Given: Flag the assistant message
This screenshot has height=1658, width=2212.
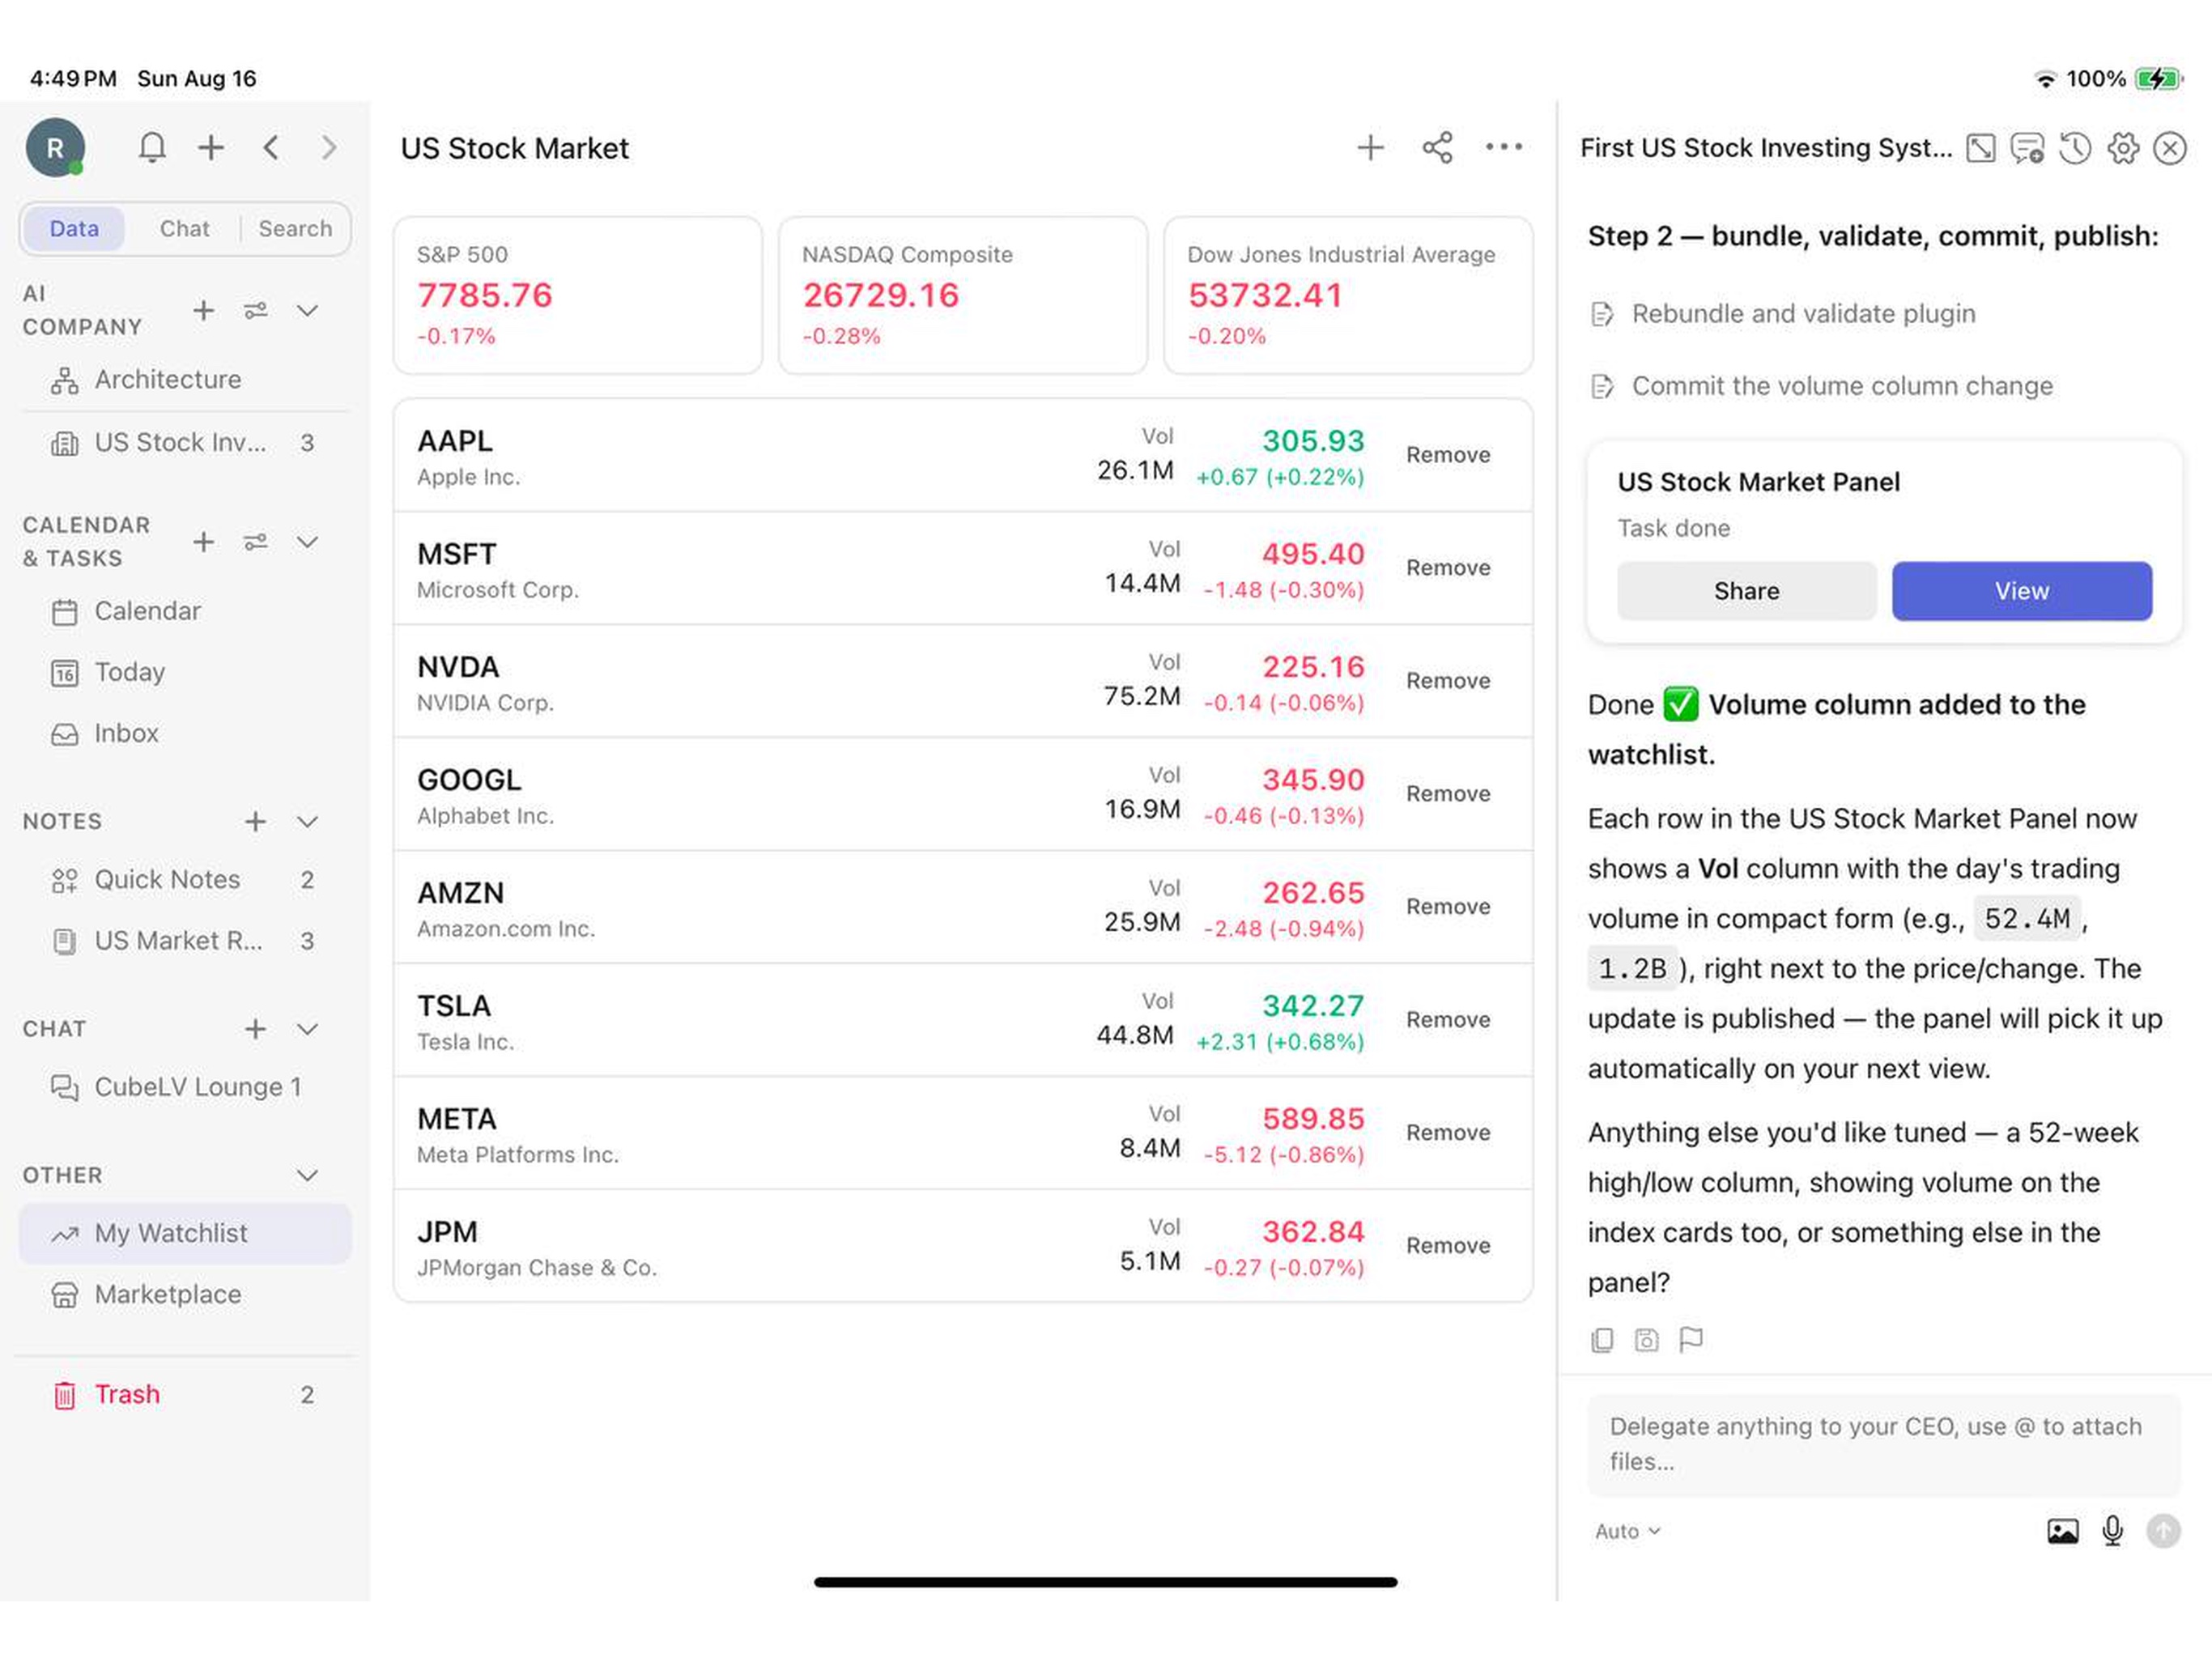Looking at the screenshot, I should coord(1691,1340).
